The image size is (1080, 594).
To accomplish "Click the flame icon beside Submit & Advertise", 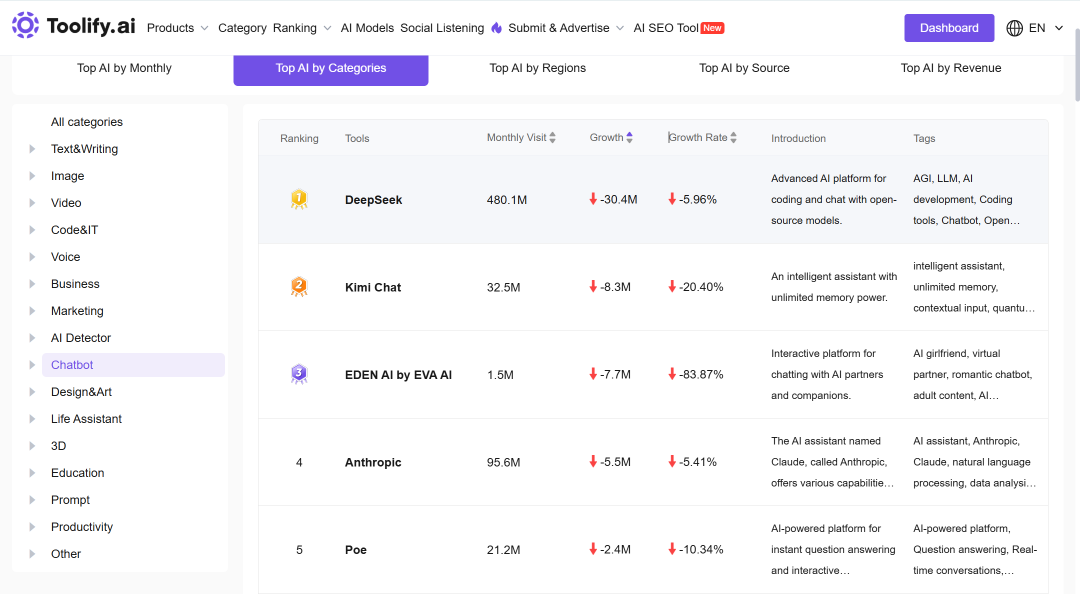I will (497, 28).
